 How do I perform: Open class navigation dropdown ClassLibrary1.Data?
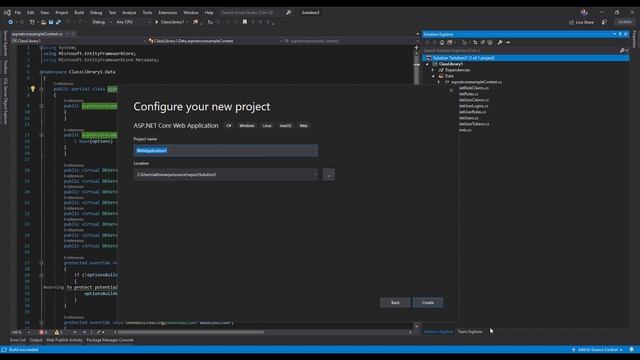[215, 41]
